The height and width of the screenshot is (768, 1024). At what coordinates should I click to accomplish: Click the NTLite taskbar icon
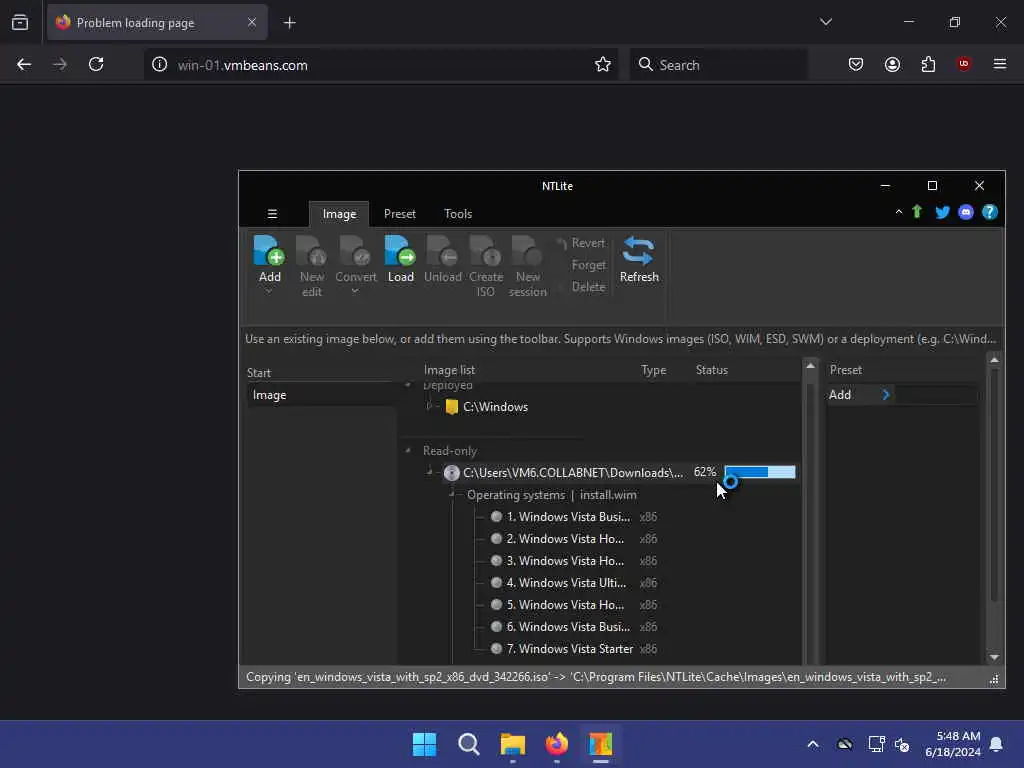coord(600,744)
